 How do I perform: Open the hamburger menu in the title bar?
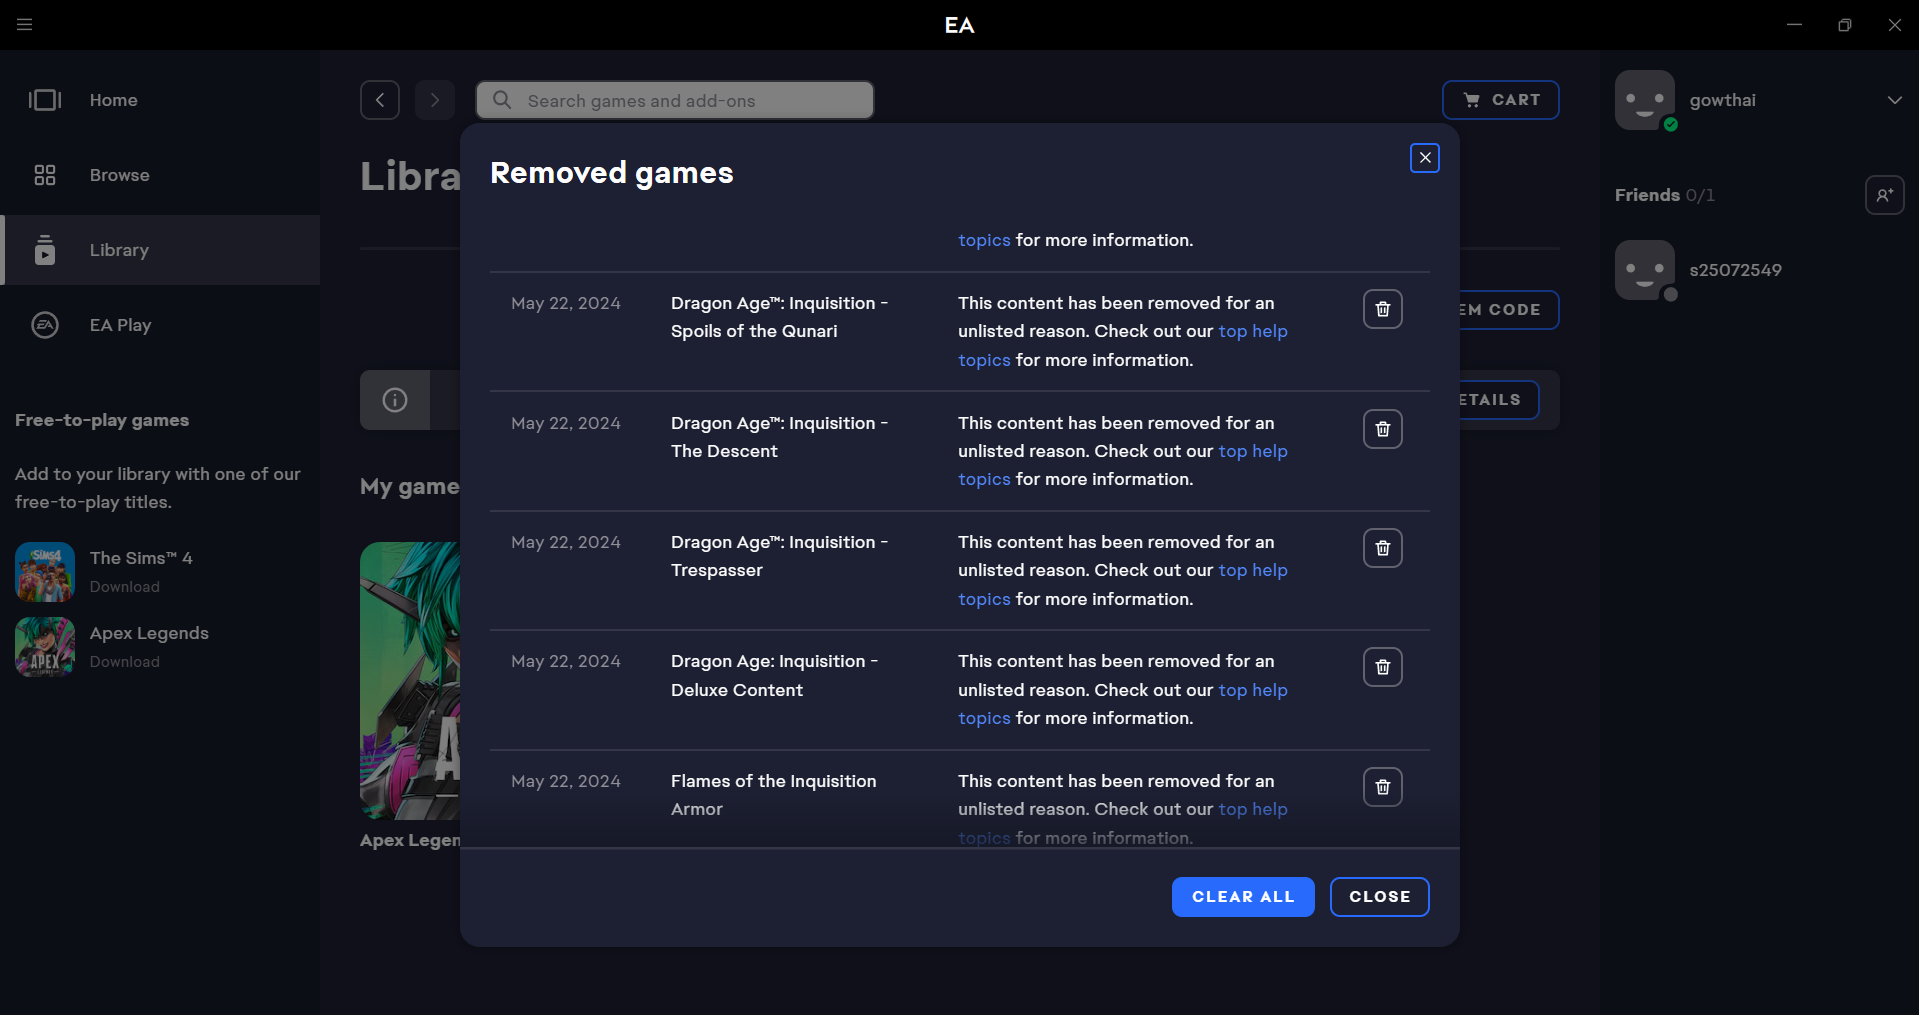tap(25, 25)
